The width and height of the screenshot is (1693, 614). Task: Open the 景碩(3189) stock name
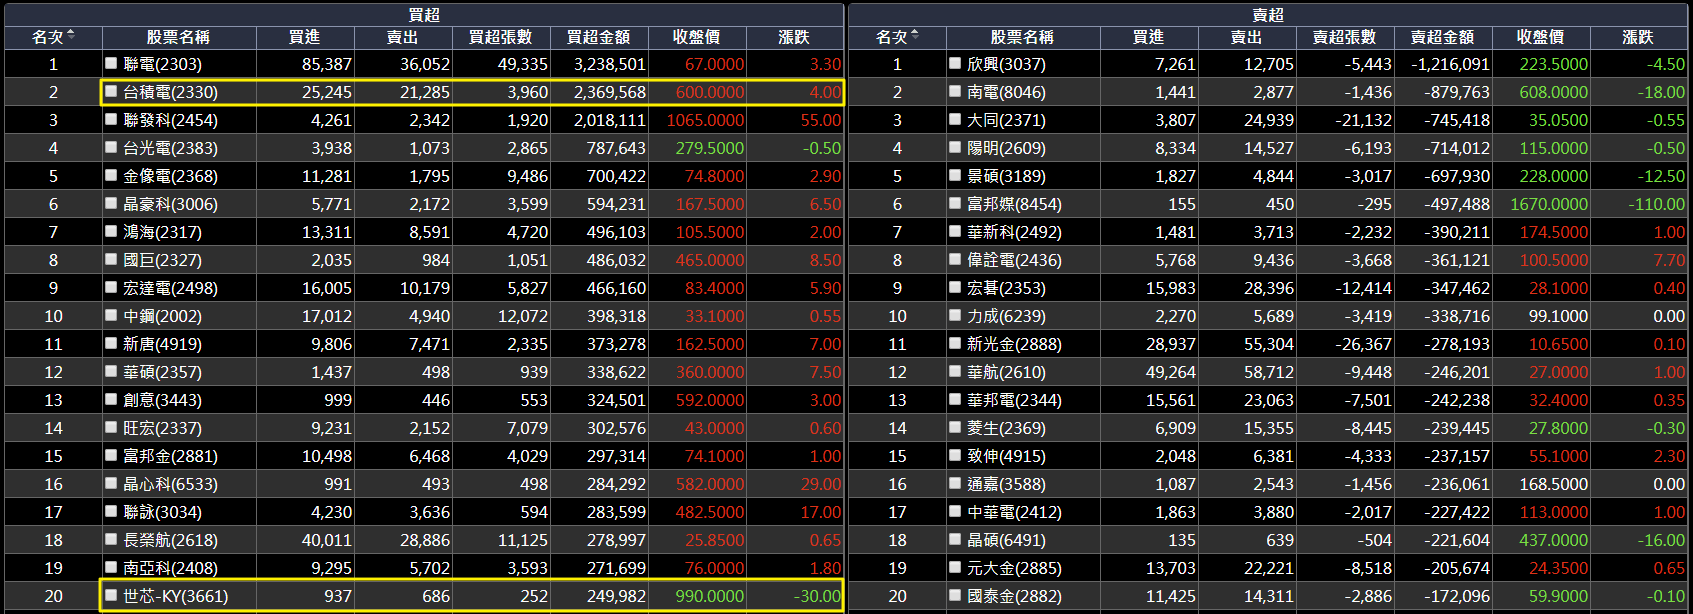coord(1006,176)
